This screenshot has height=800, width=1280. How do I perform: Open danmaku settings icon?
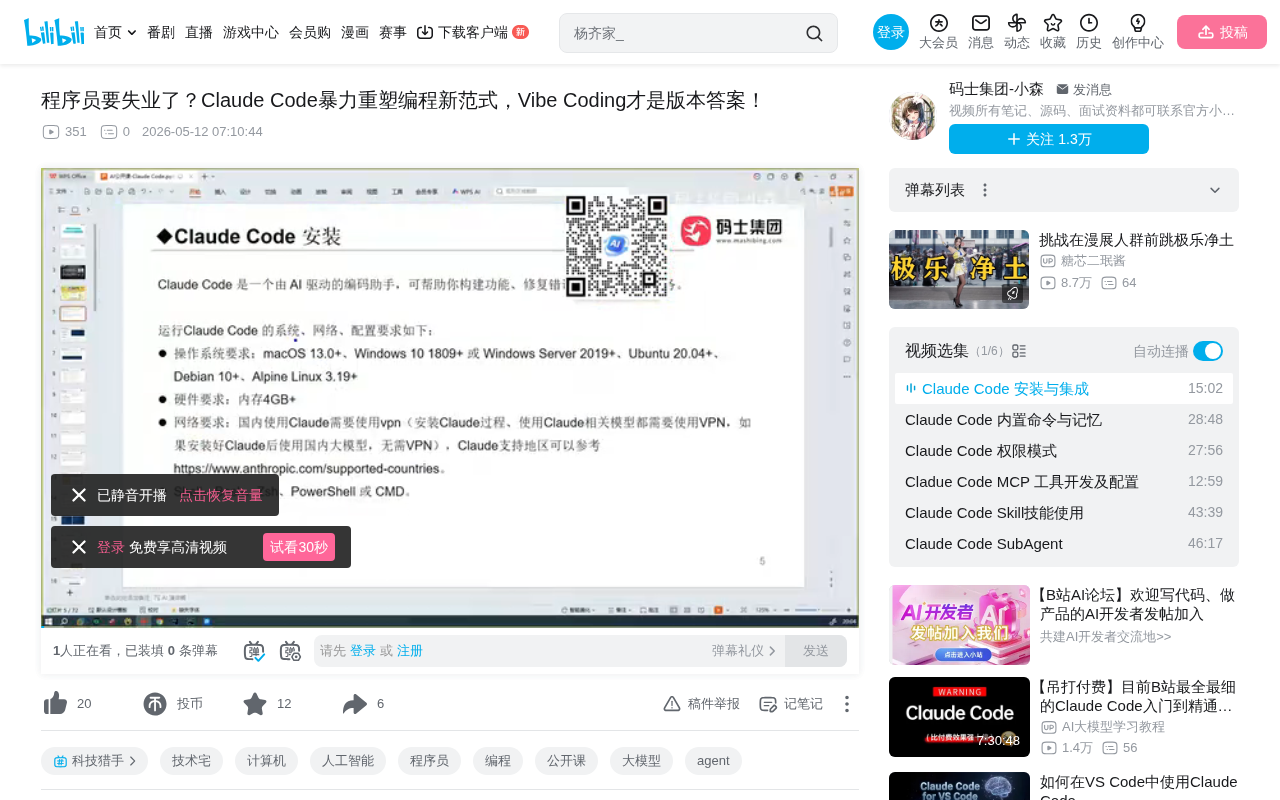[x=290, y=651]
